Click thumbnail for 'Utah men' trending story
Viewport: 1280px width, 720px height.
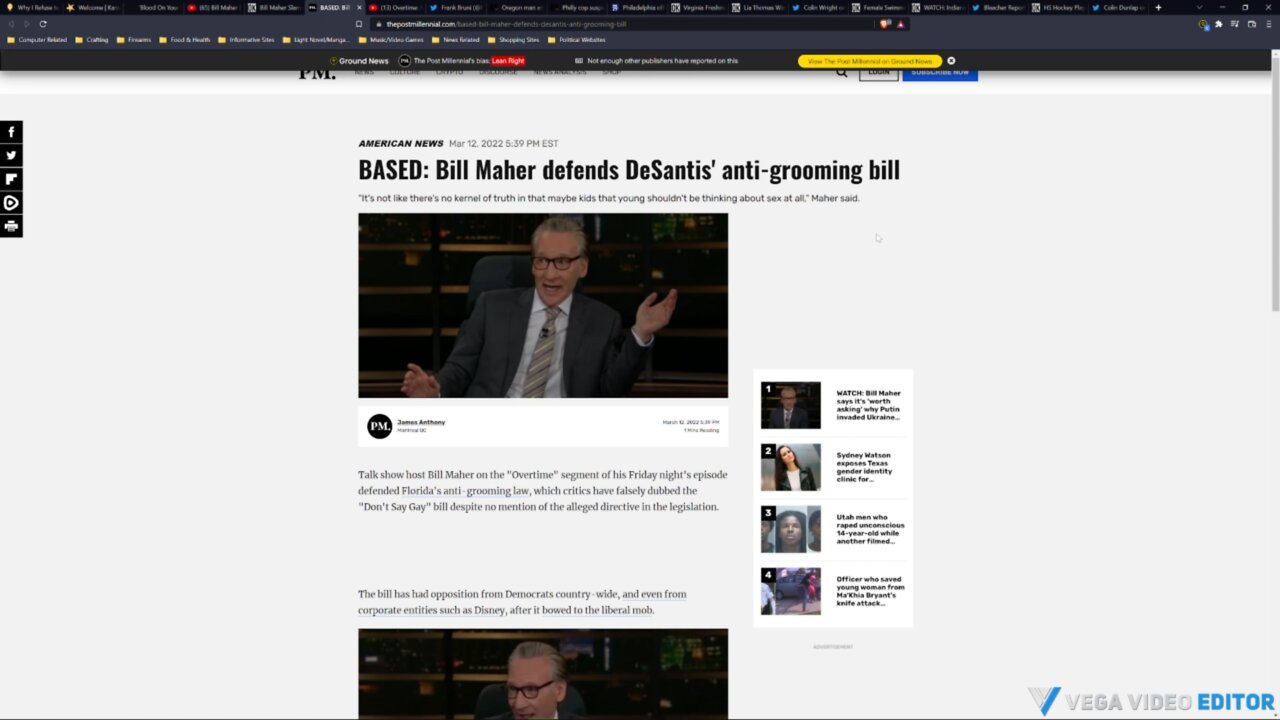(x=790, y=529)
